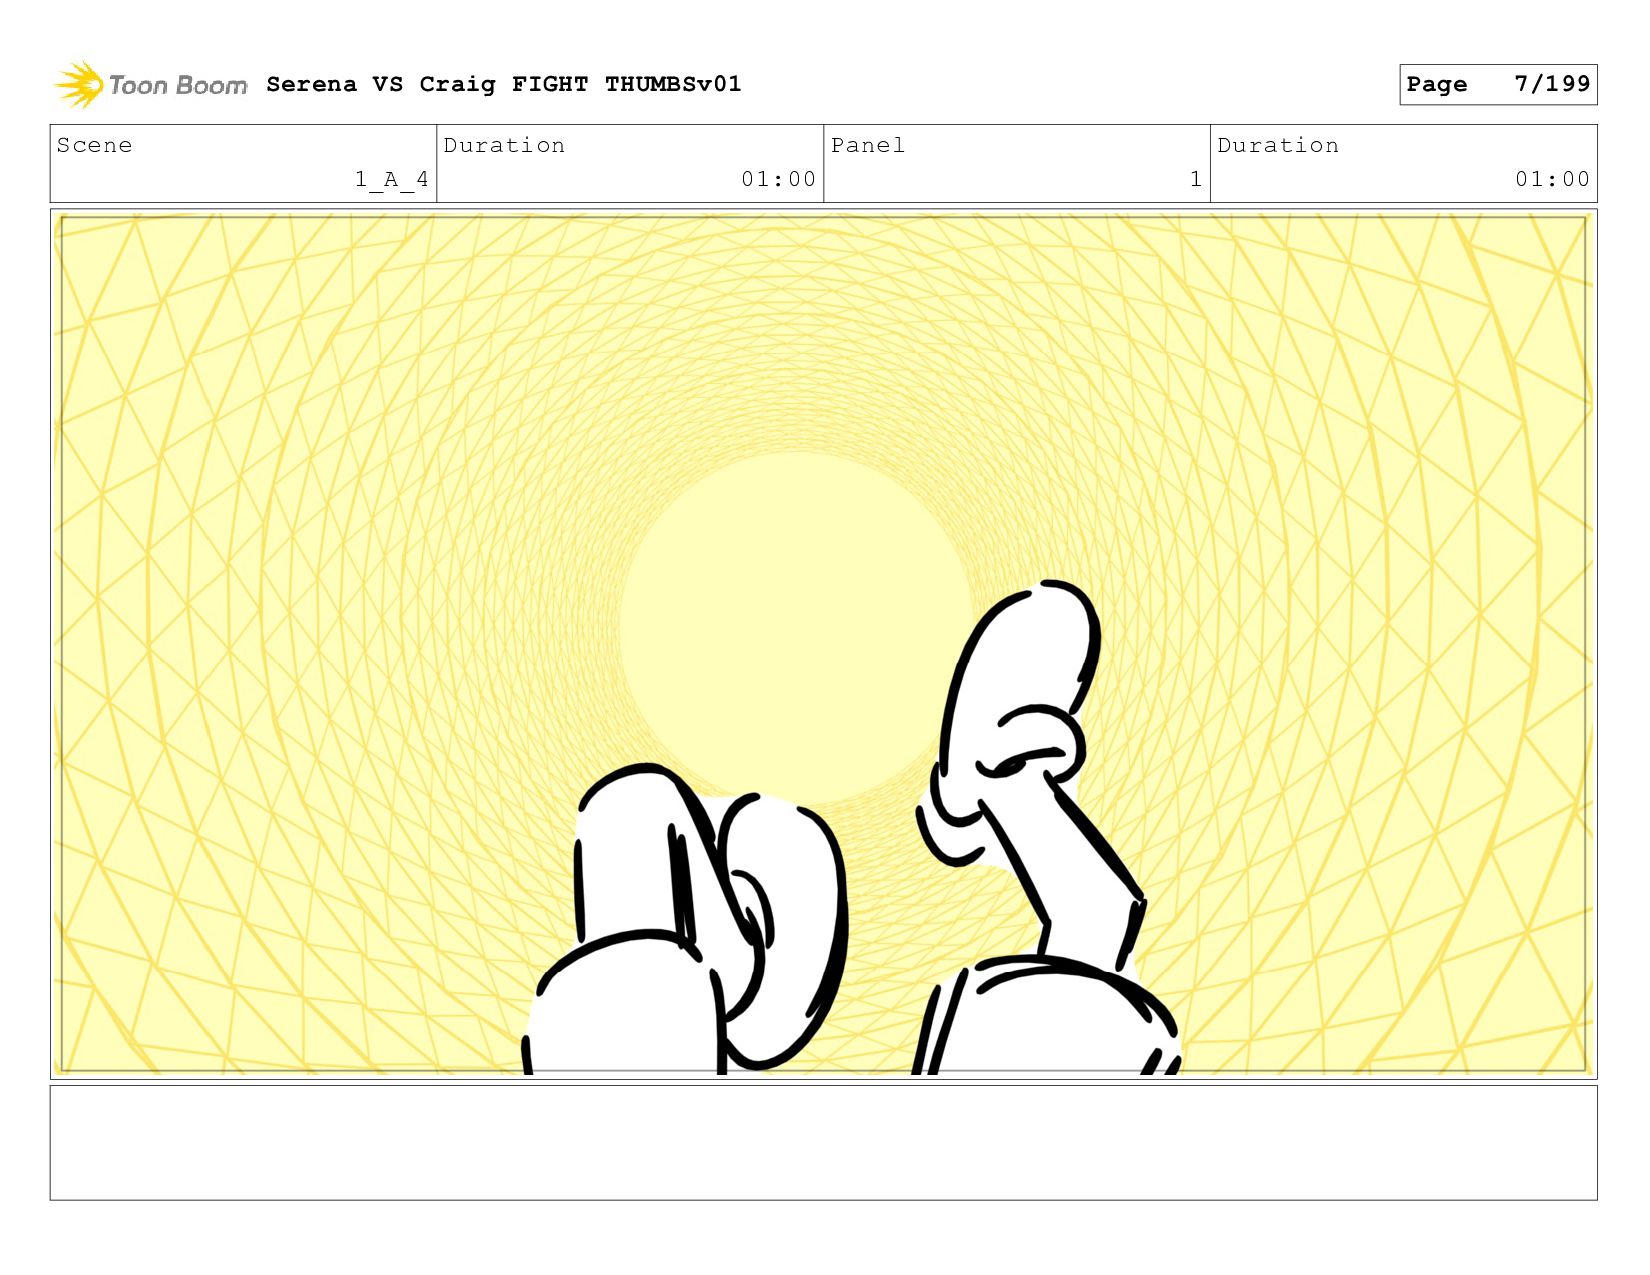The width and height of the screenshot is (1650, 1275).
Task: Click the panel number '1'
Action: coord(1195,179)
